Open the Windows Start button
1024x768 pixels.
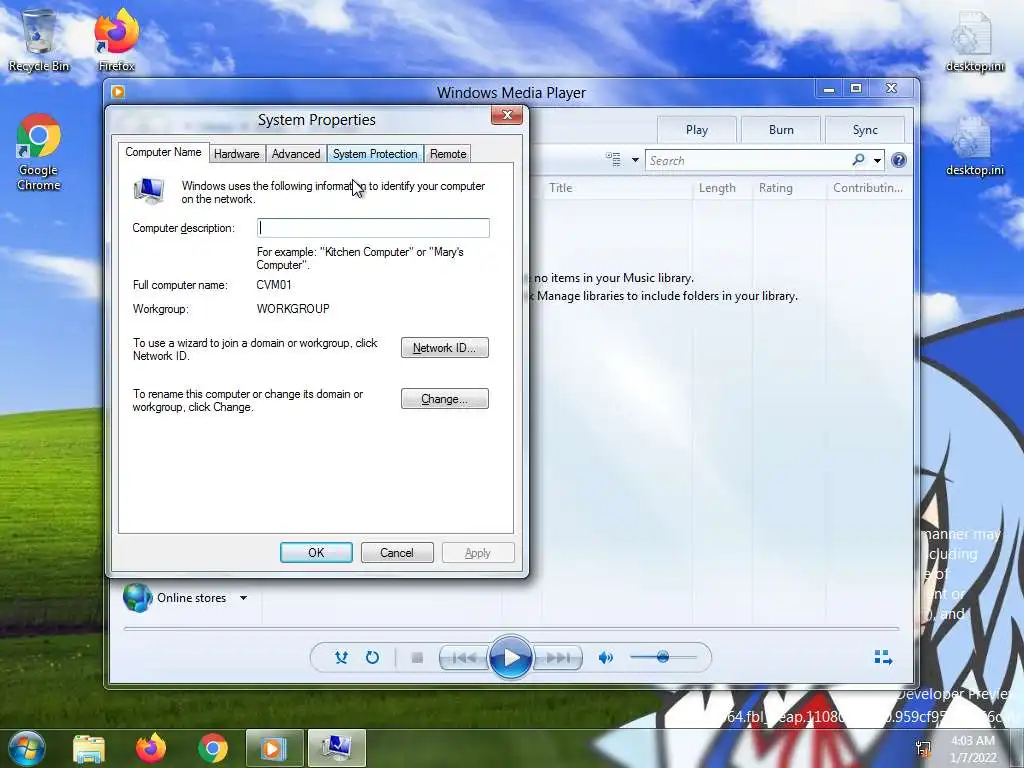point(27,748)
